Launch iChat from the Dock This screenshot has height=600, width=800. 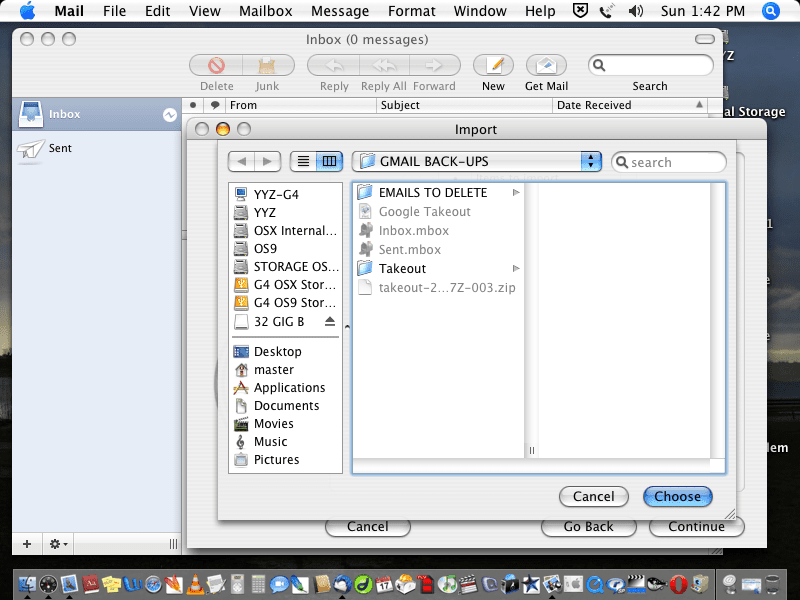click(x=279, y=584)
